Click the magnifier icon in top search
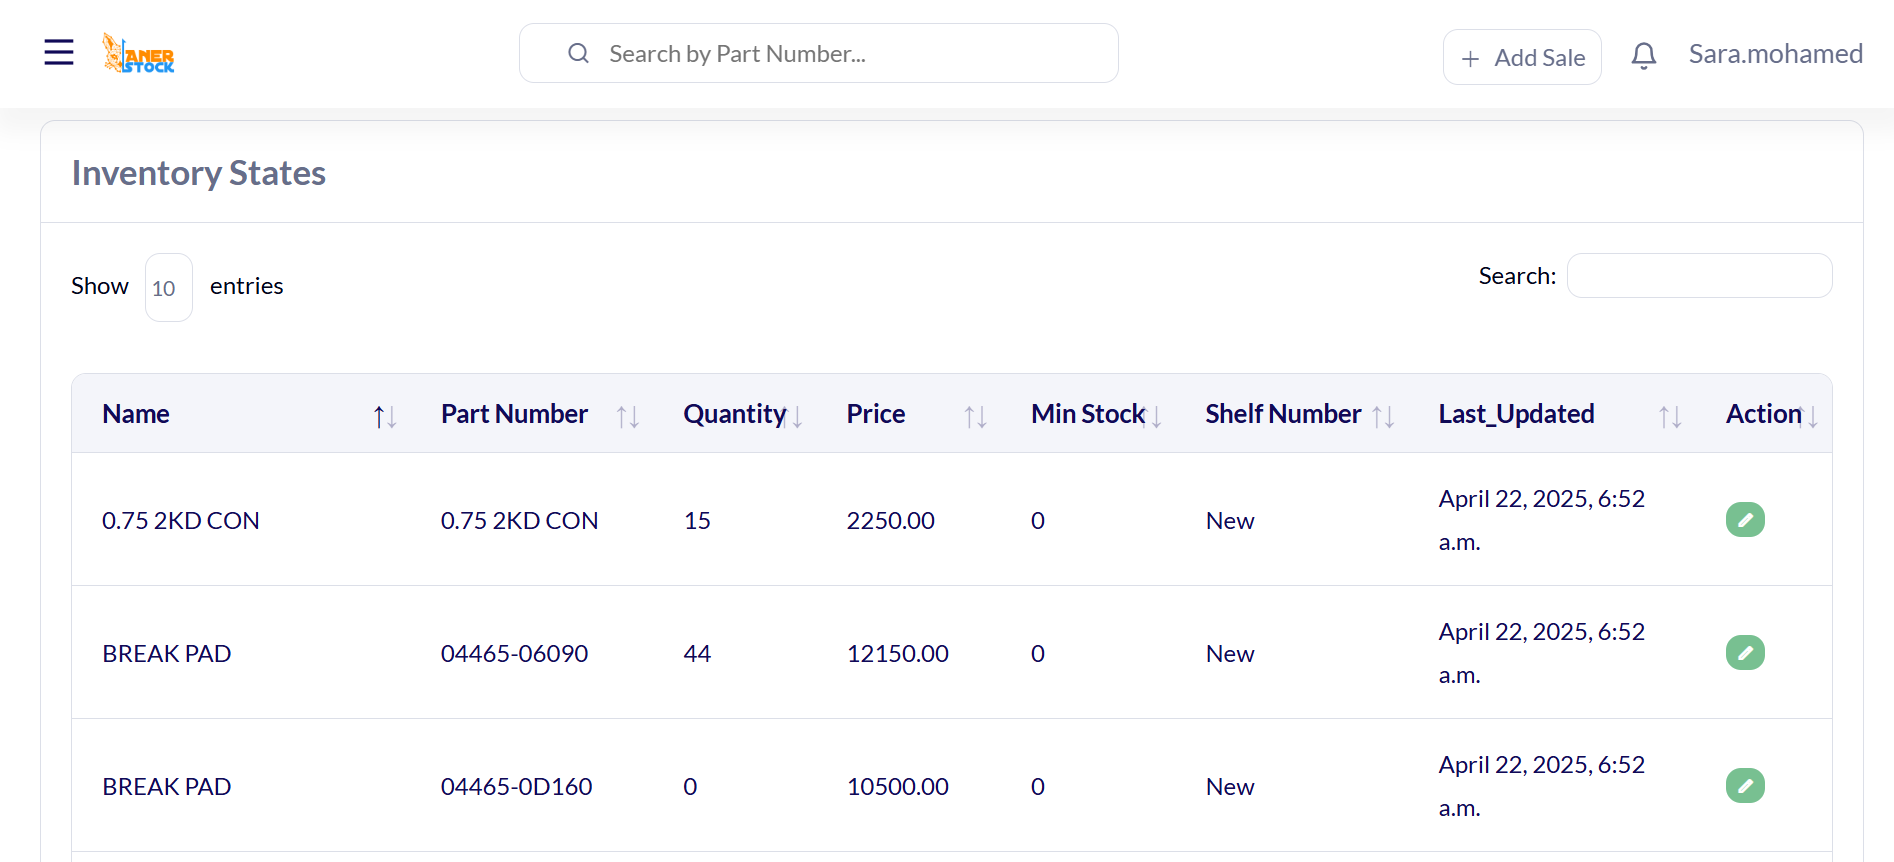Image resolution: width=1894 pixels, height=862 pixels. (578, 54)
